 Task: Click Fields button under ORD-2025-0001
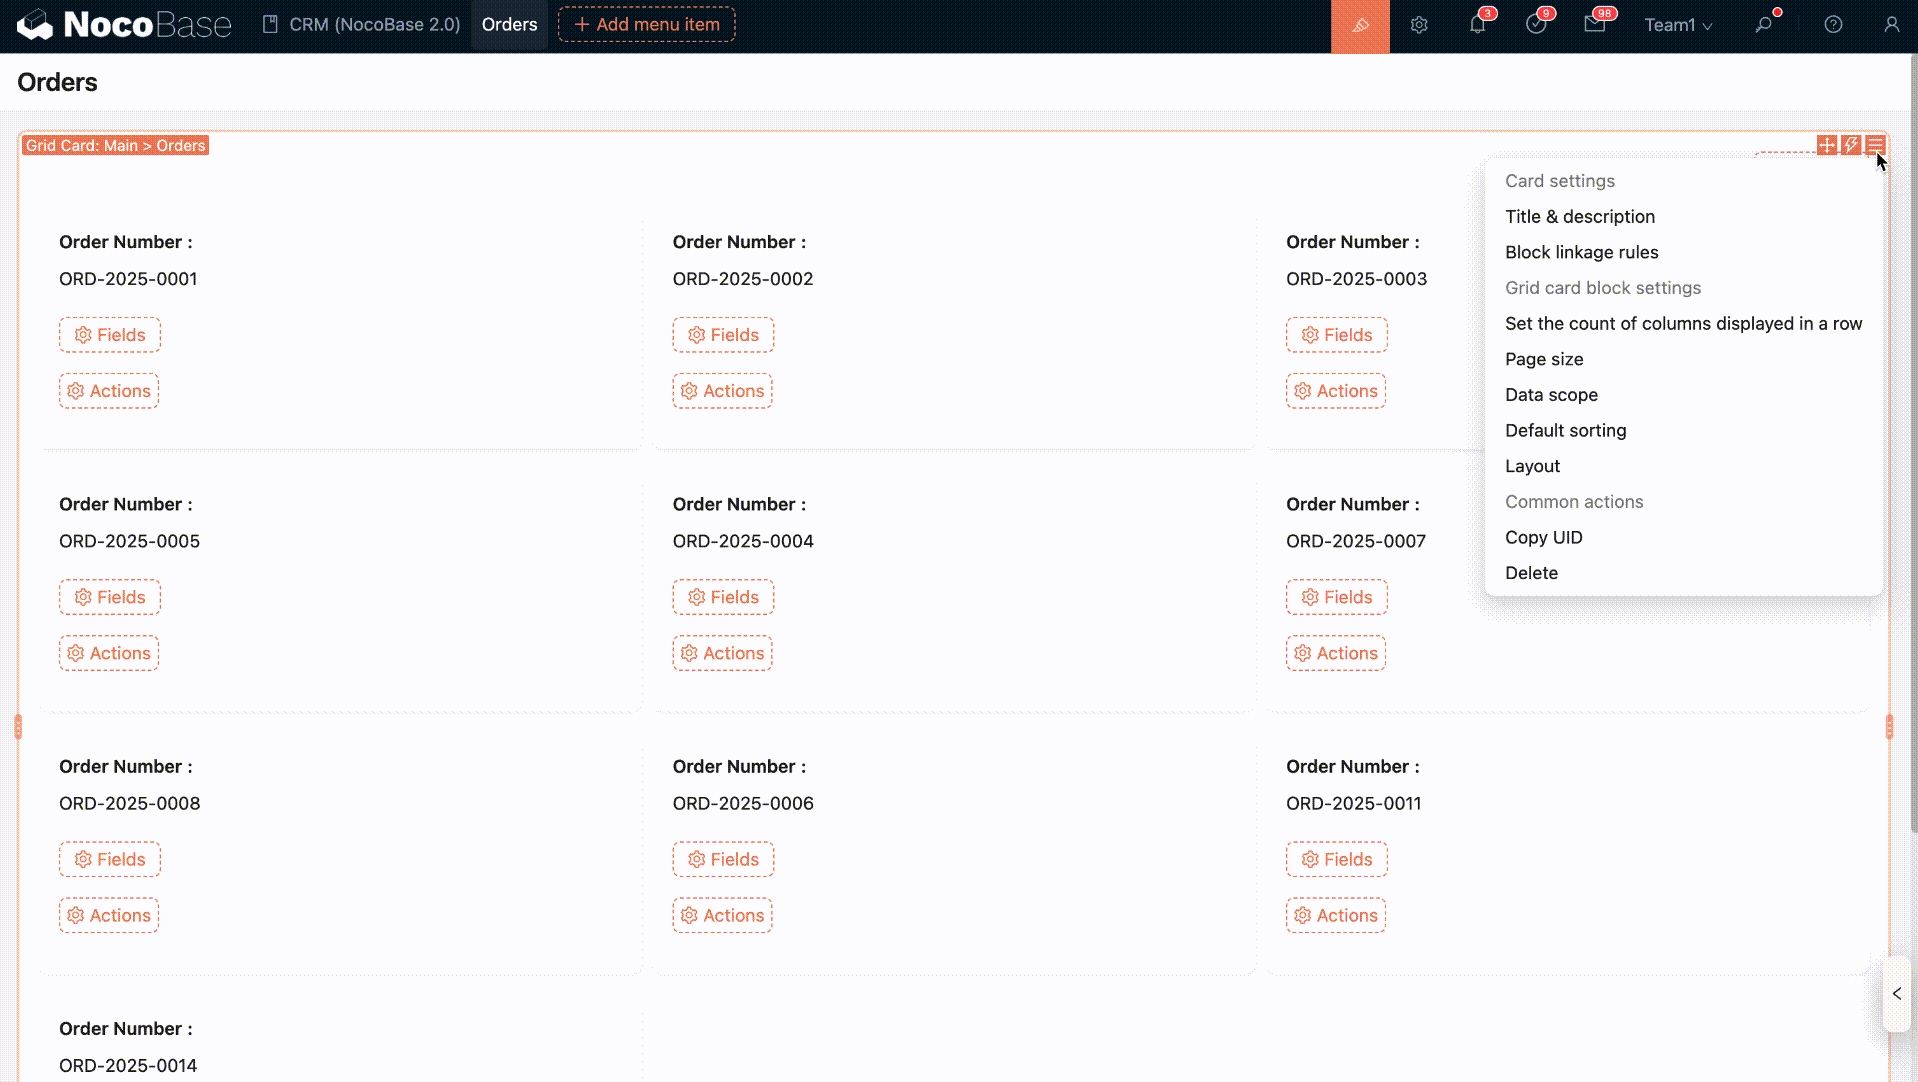(110, 335)
